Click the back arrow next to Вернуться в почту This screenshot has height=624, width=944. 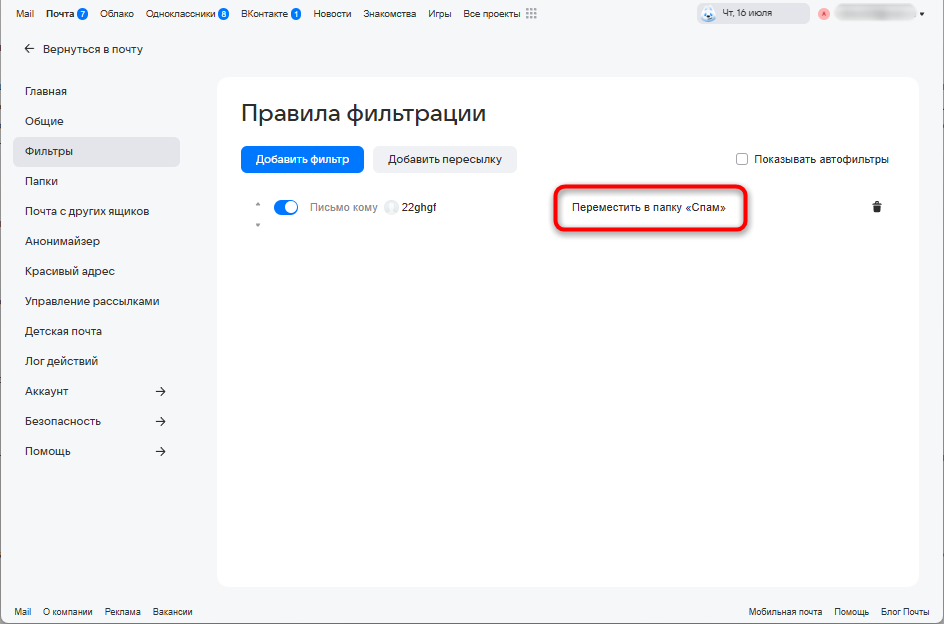point(29,49)
